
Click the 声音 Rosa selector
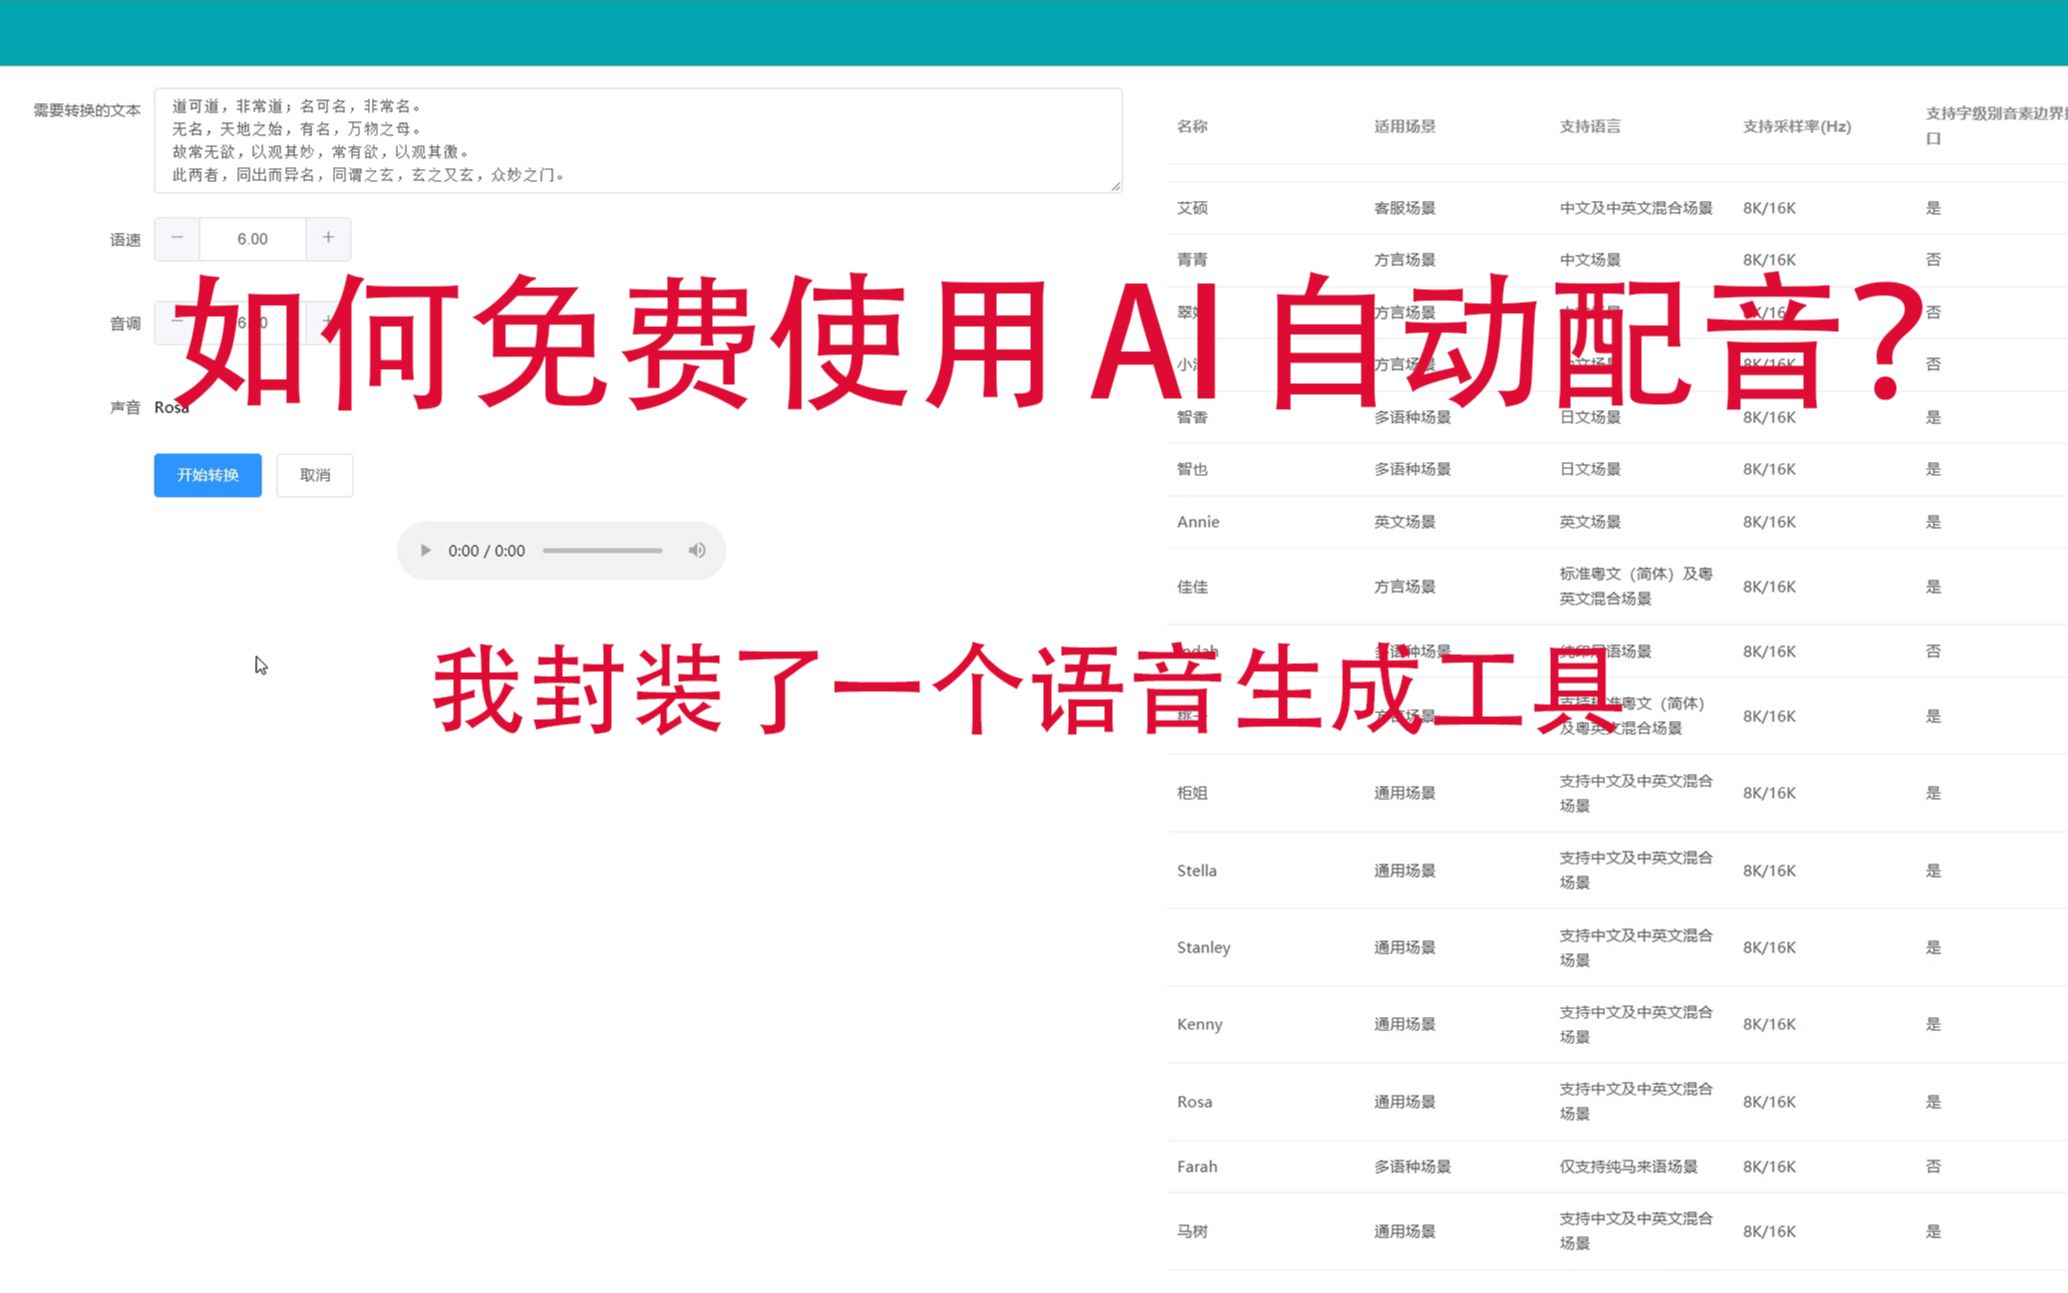[172, 407]
